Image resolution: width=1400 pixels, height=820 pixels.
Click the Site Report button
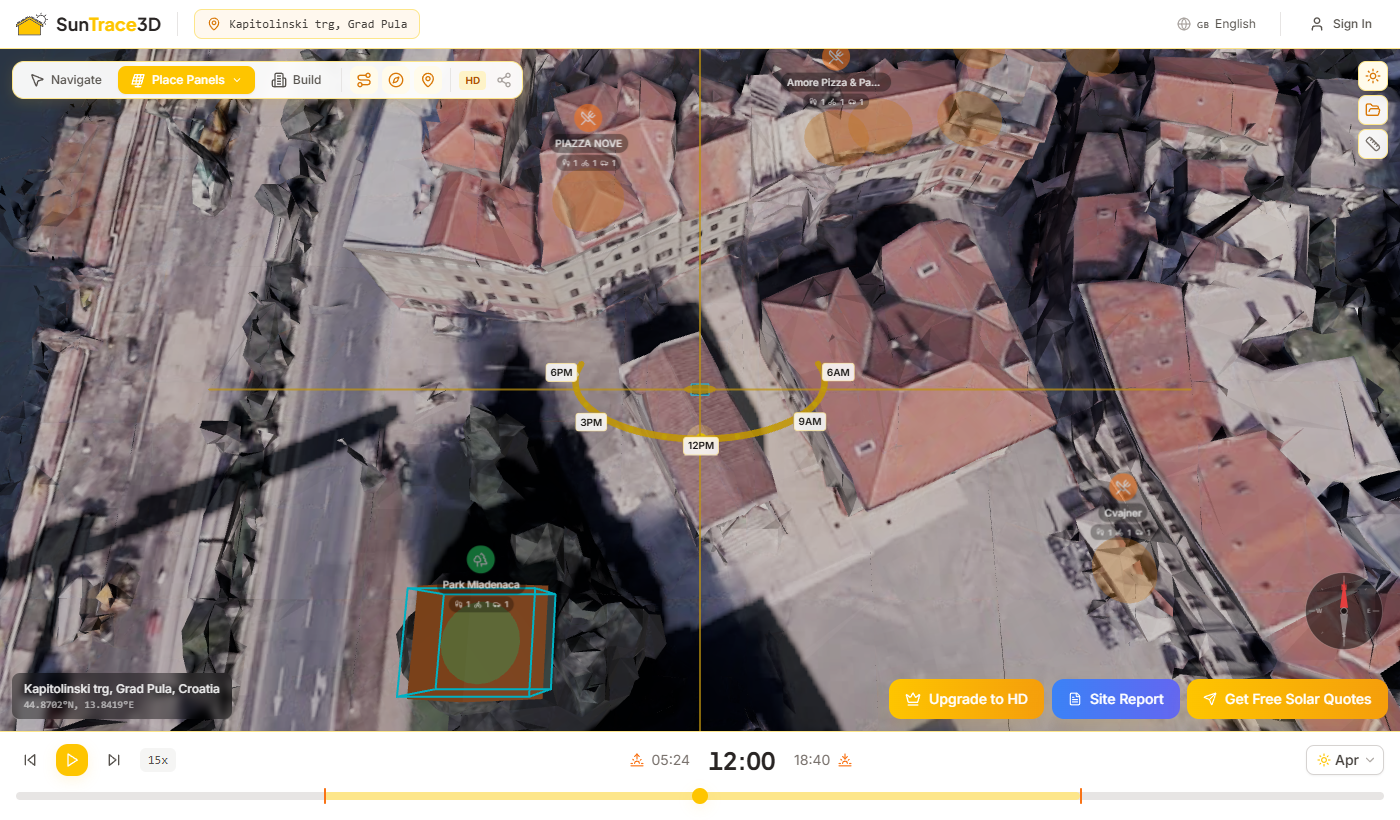click(1115, 699)
